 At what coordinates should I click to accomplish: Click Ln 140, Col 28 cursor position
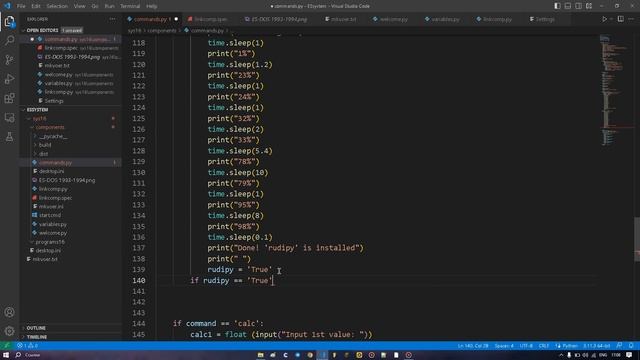pos(473,346)
